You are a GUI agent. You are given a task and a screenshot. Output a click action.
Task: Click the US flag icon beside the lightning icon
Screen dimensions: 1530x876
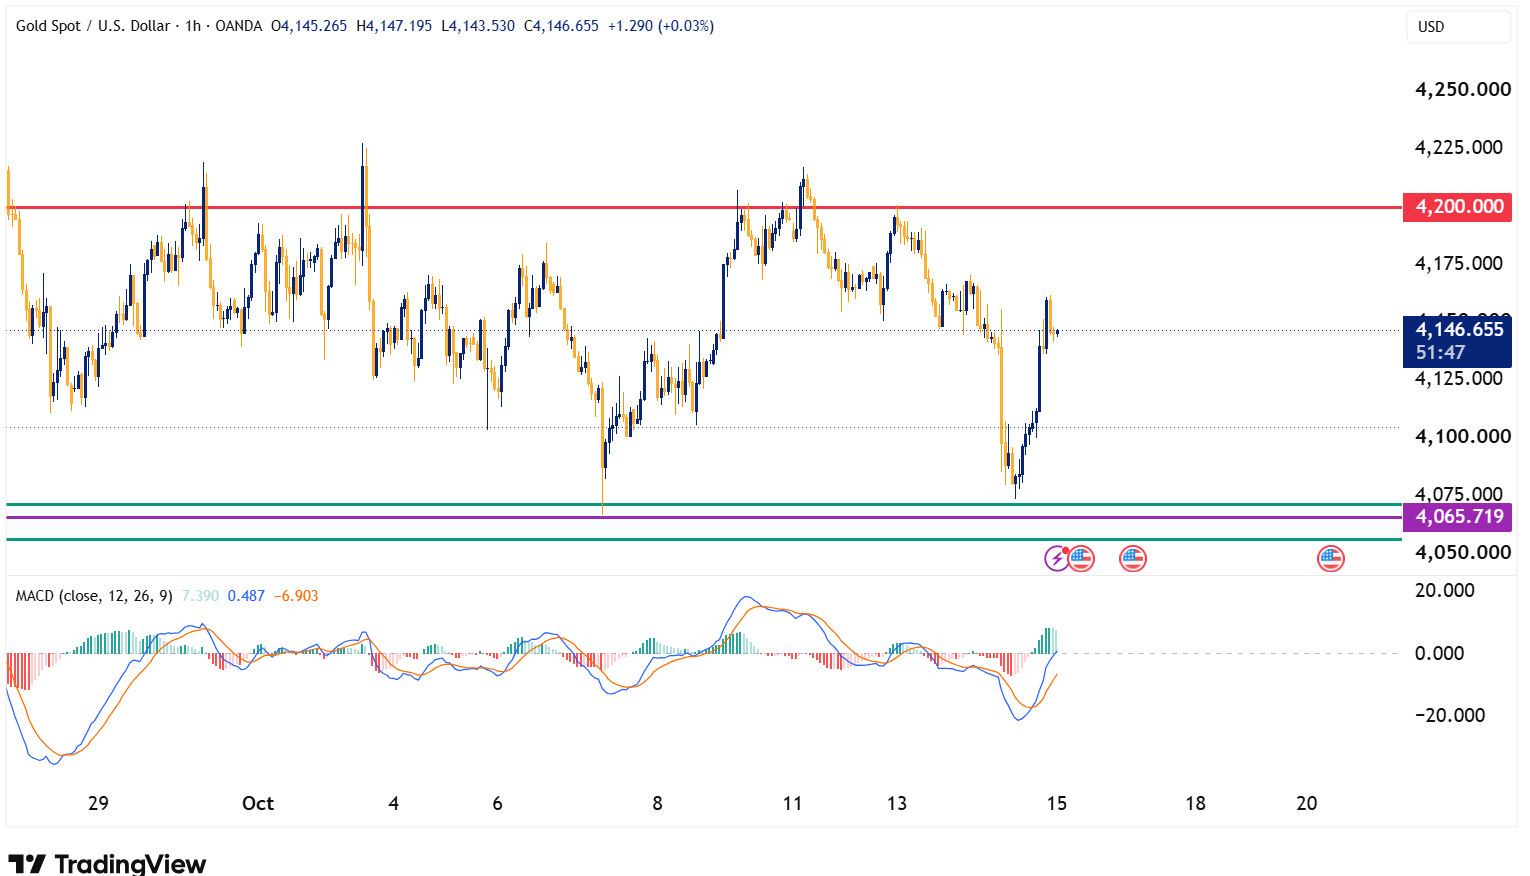1081,558
